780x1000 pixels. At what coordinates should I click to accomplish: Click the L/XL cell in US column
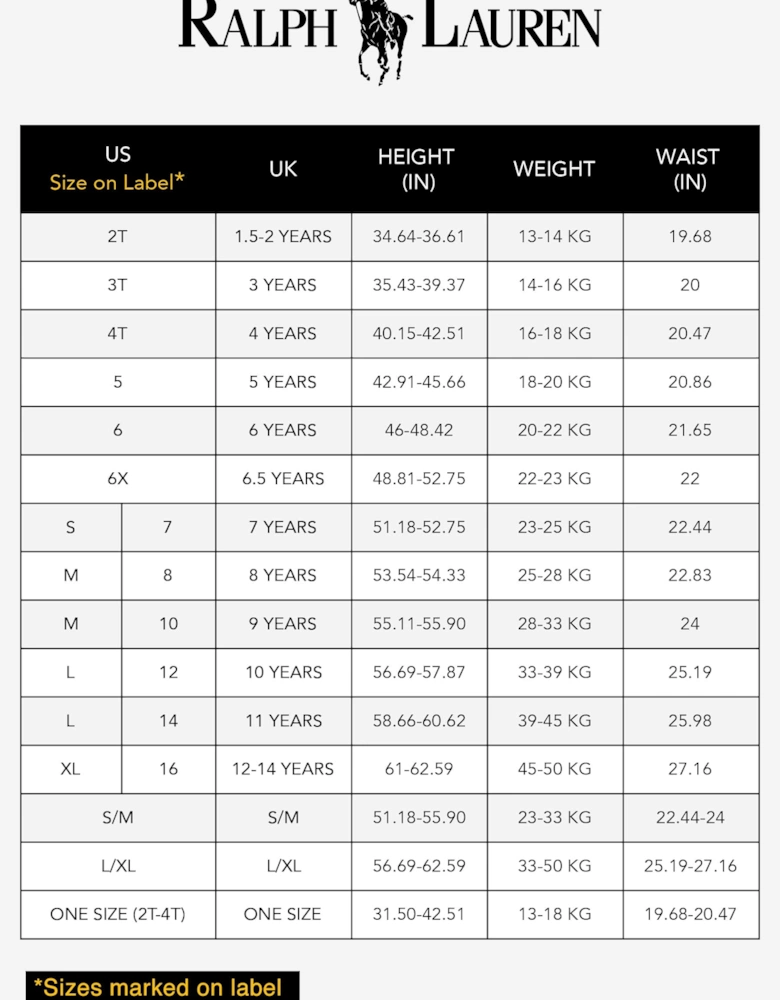pyautogui.click(x=118, y=866)
